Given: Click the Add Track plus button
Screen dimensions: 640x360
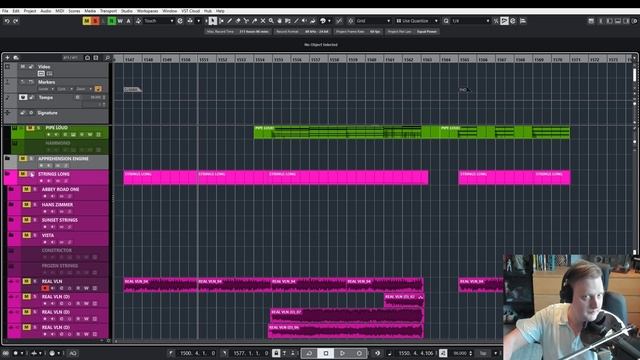Looking at the screenshot, I should click(x=7, y=58).
